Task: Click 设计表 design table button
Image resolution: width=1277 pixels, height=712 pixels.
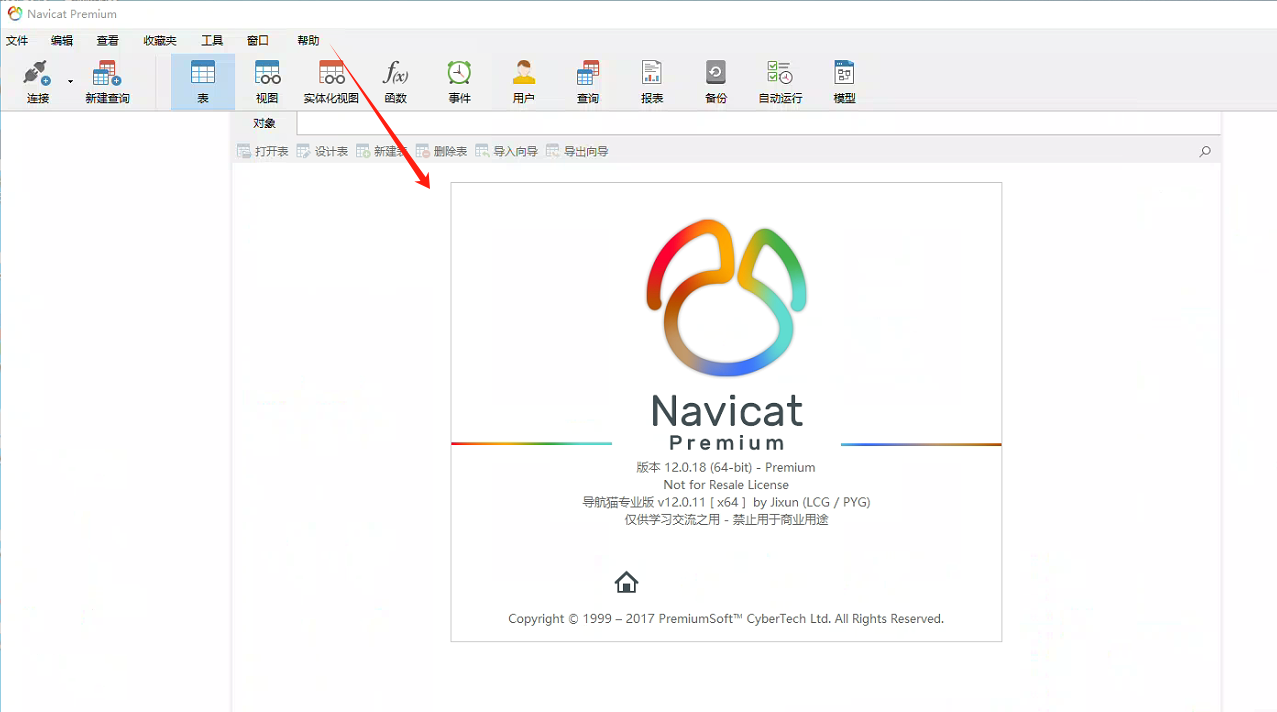Action: pos(322,151)
